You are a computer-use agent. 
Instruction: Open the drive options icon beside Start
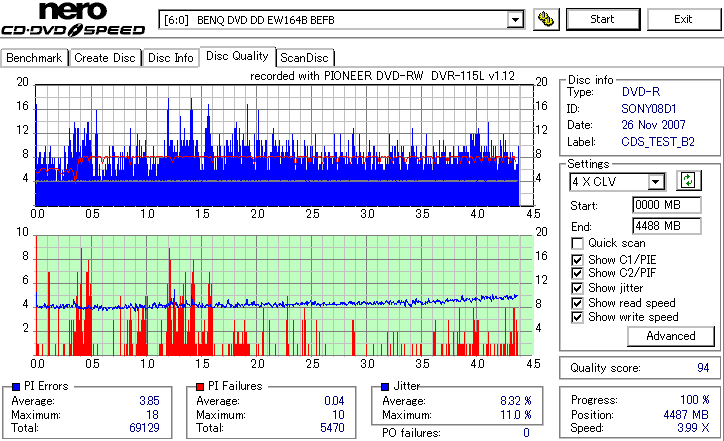(546, 19)
